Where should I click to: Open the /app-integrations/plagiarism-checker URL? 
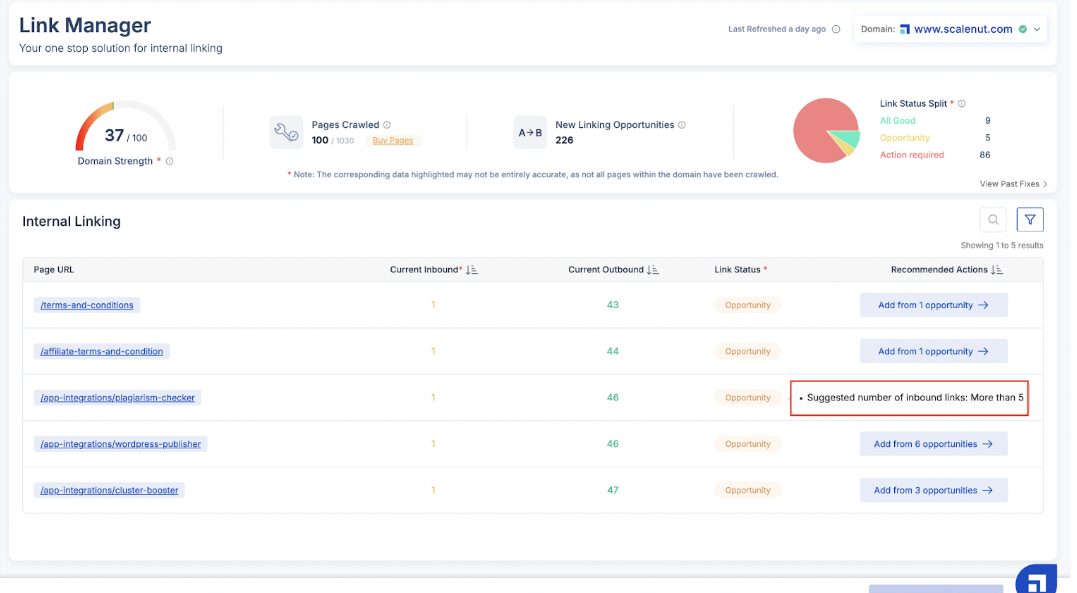[117, 398]
